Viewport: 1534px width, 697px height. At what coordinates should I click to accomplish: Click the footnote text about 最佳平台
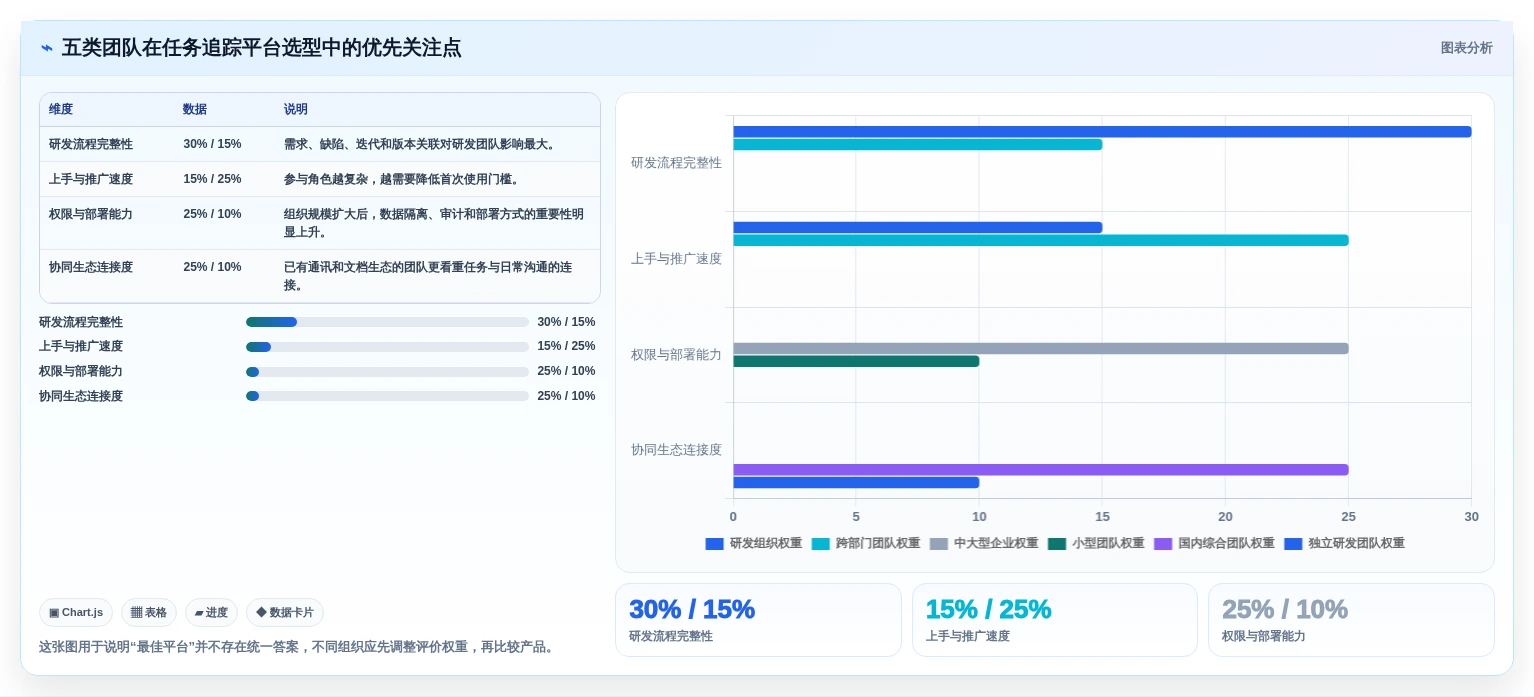click(297, 647)
